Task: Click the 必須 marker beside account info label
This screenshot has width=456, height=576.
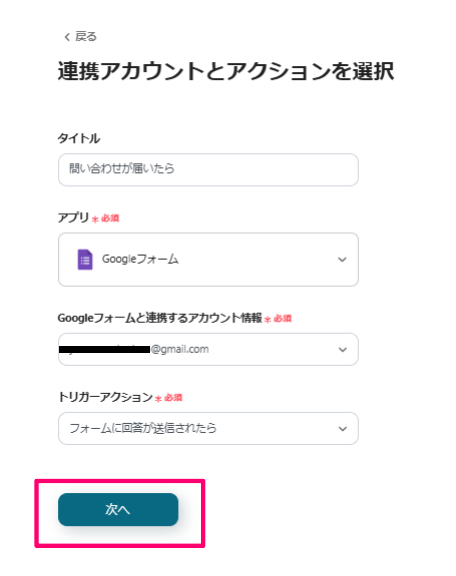Action: pyautogui.click(x=278, y=318)
